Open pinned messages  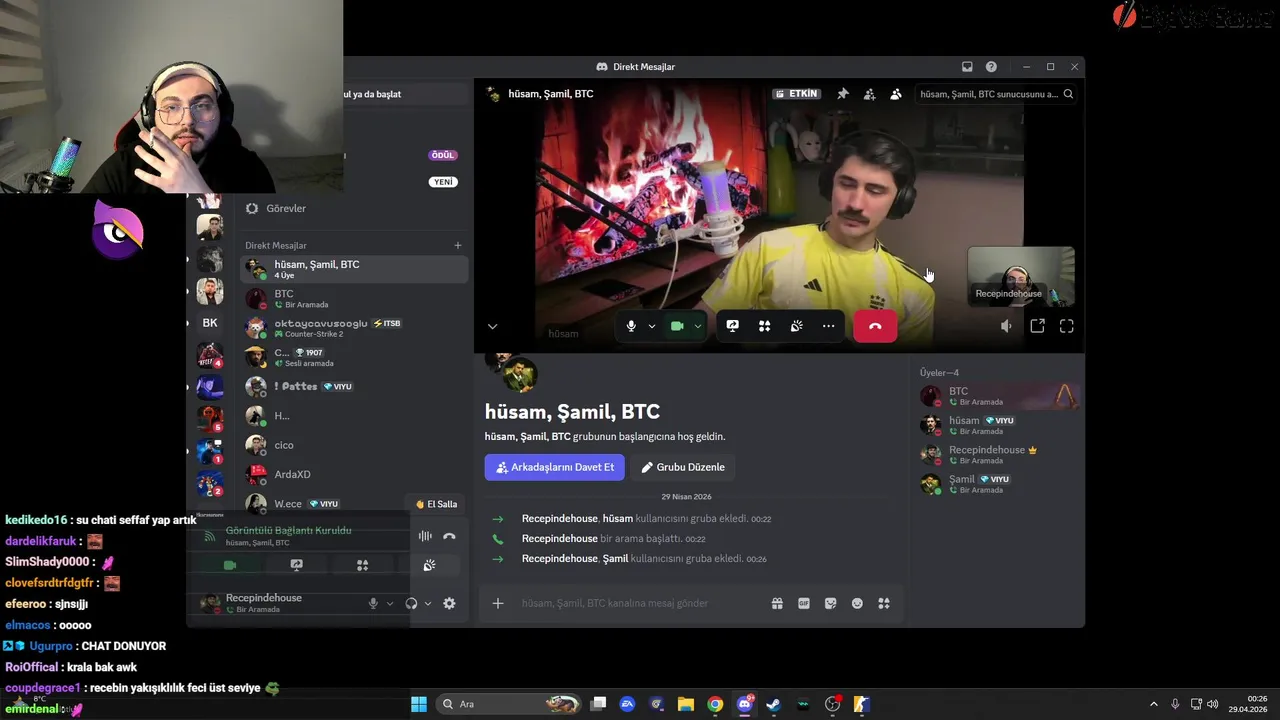[x=843, y=94]
